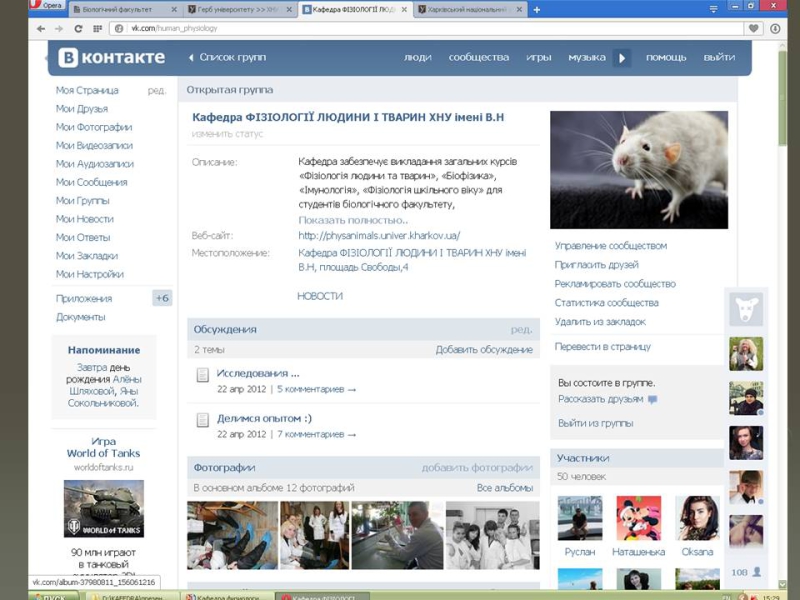The width and height of the screenshot is (800, 600).
Task: Click the megaphone icon next to Рассказать друзьям
Action: pos(653,399)
